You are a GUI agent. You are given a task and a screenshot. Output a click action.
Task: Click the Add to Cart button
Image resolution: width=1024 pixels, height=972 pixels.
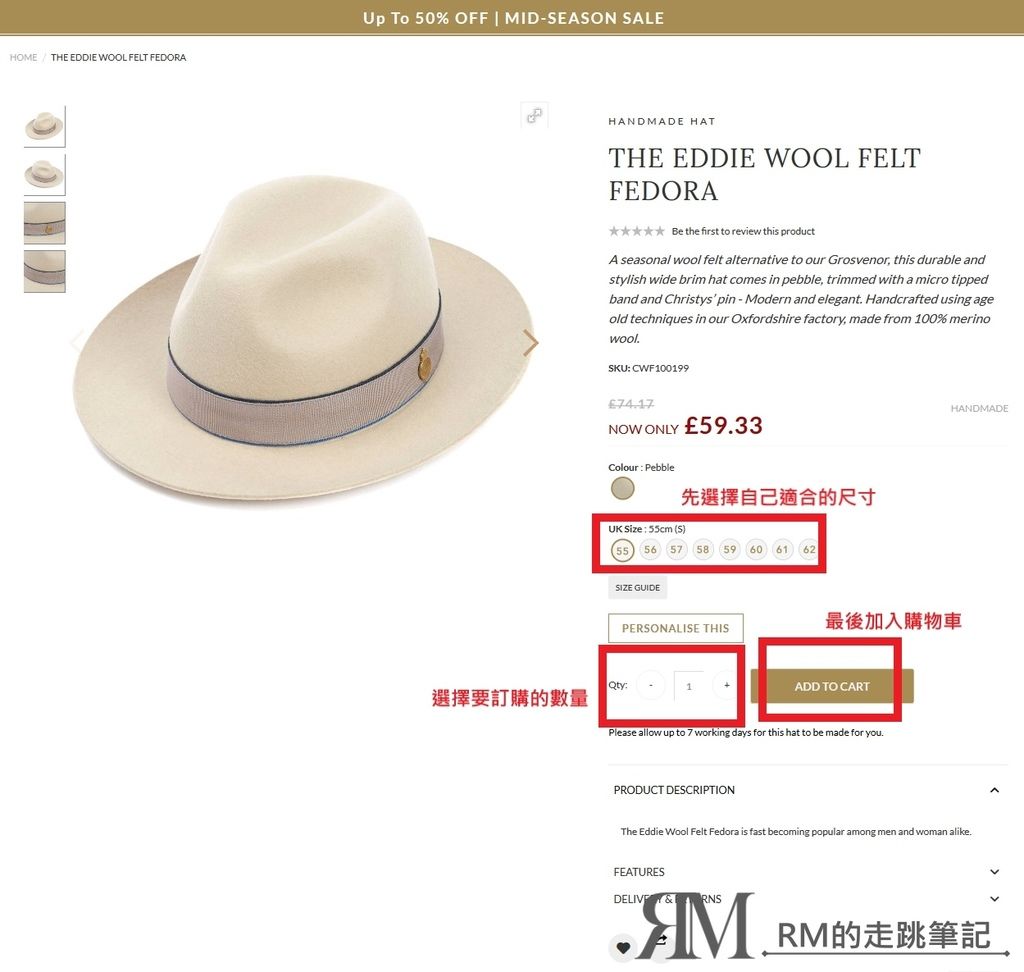point(832,687)
